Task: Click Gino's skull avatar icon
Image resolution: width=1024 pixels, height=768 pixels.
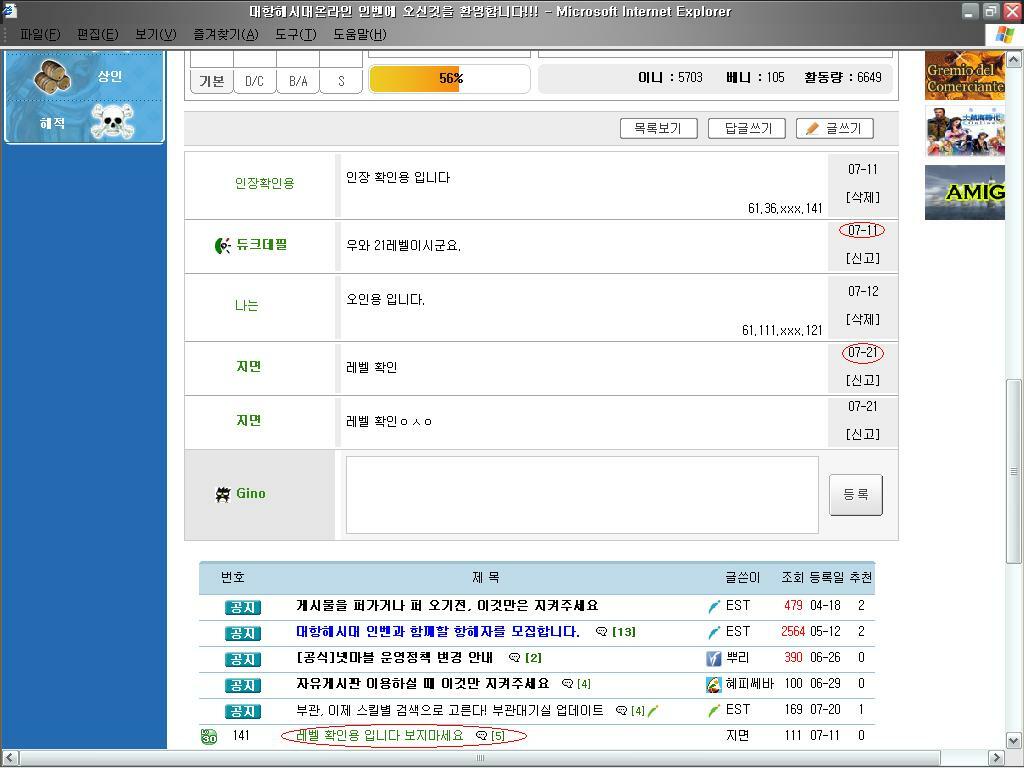Action: click(x=224, y=493)
